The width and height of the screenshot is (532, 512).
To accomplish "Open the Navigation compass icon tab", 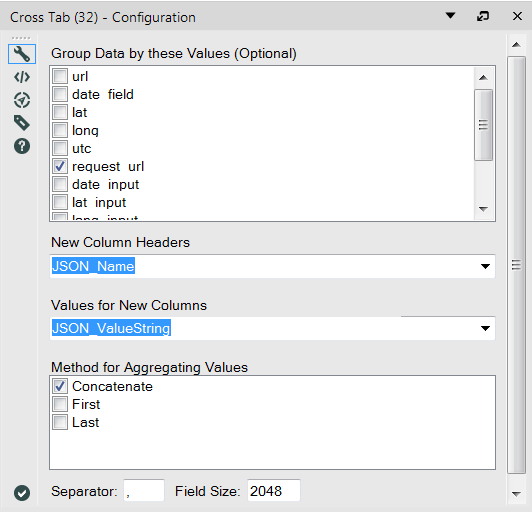I will (22, 100).
